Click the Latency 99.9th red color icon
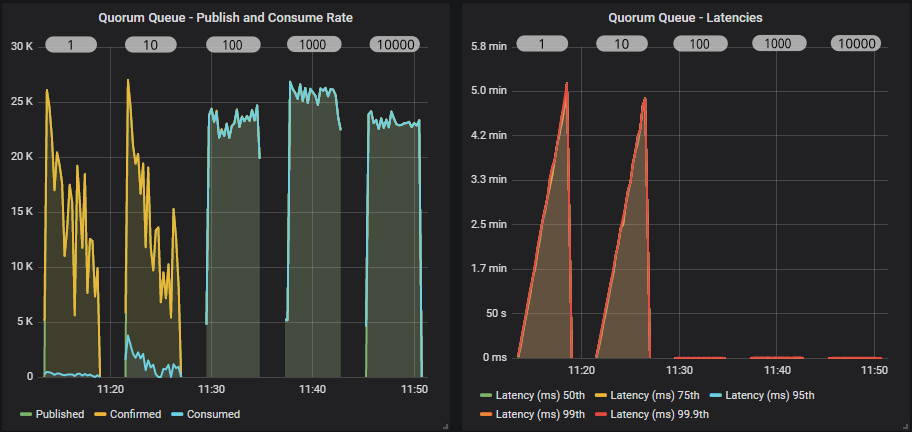The width and height of the screenshot is (912, 432). coord(601,414)
